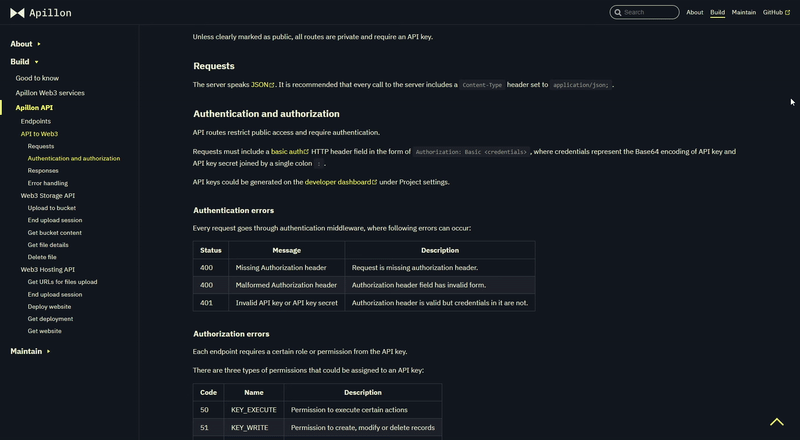Click the Apillon logo icon
Screen dimensions: 800x440
click(17, 13)
